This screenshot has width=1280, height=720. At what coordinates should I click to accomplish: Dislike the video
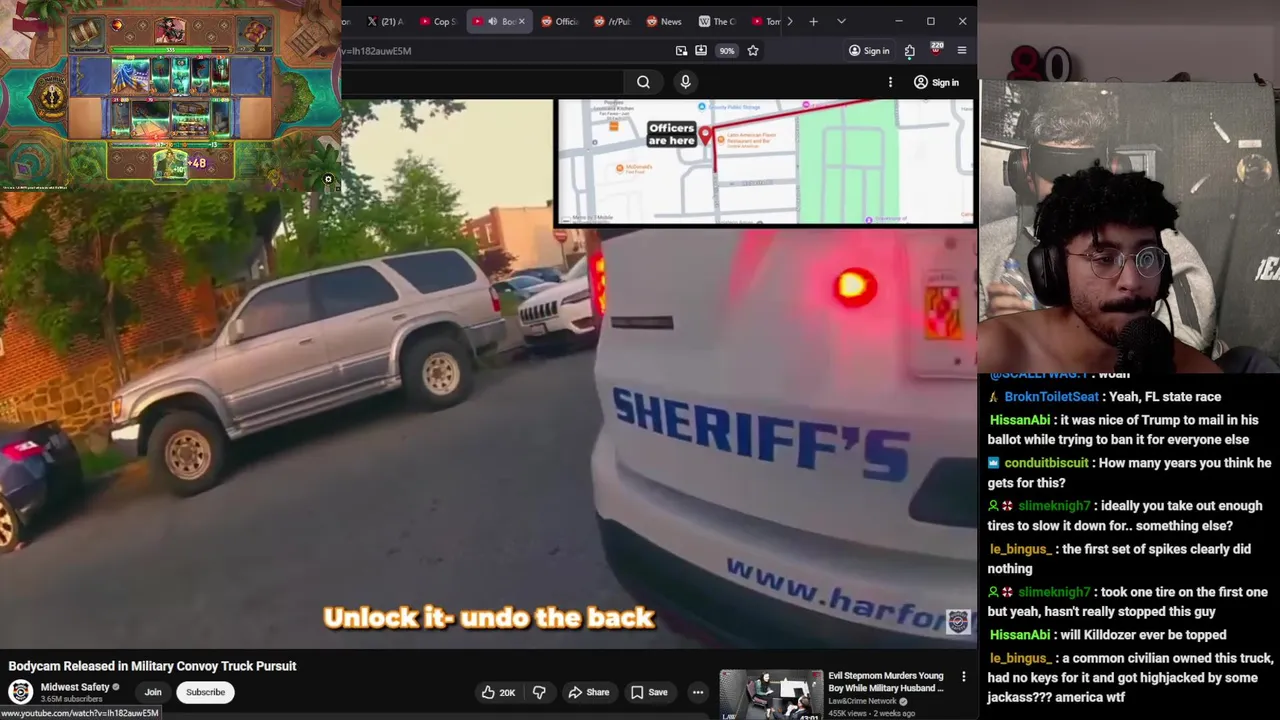coord(539,692)
